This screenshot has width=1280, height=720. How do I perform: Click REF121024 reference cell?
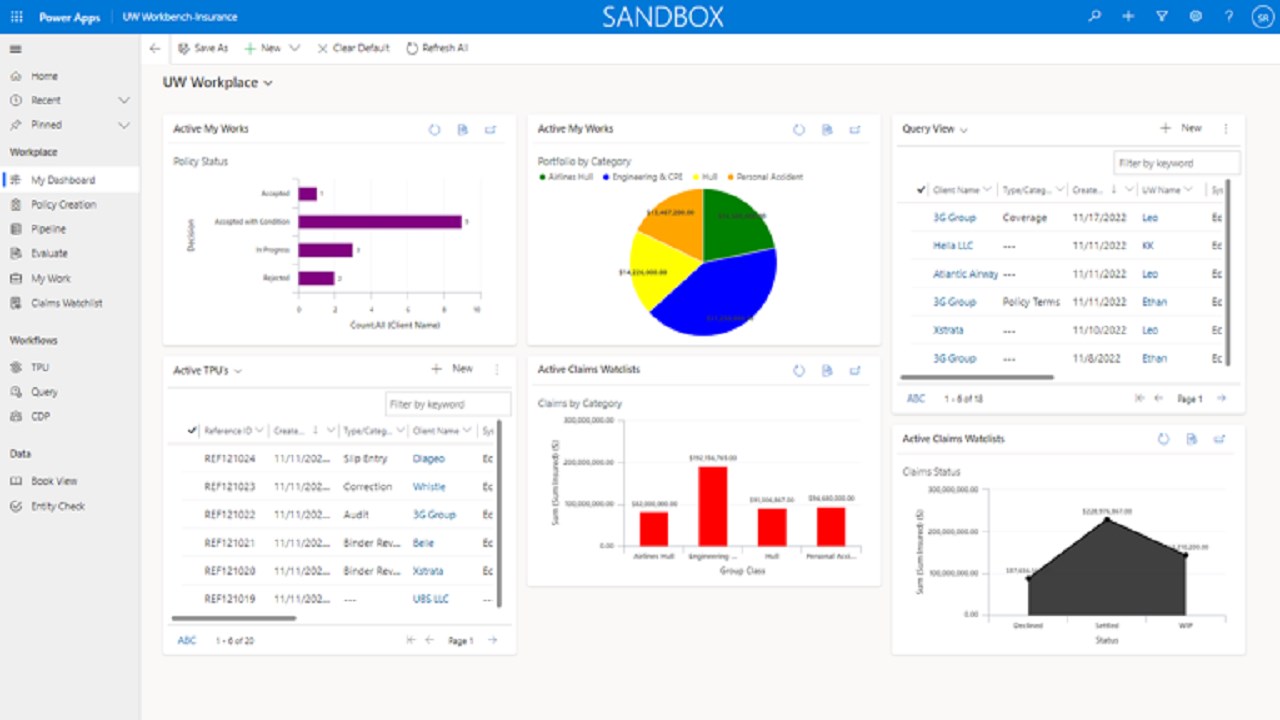pyautogui.click(x=229, y=459)
